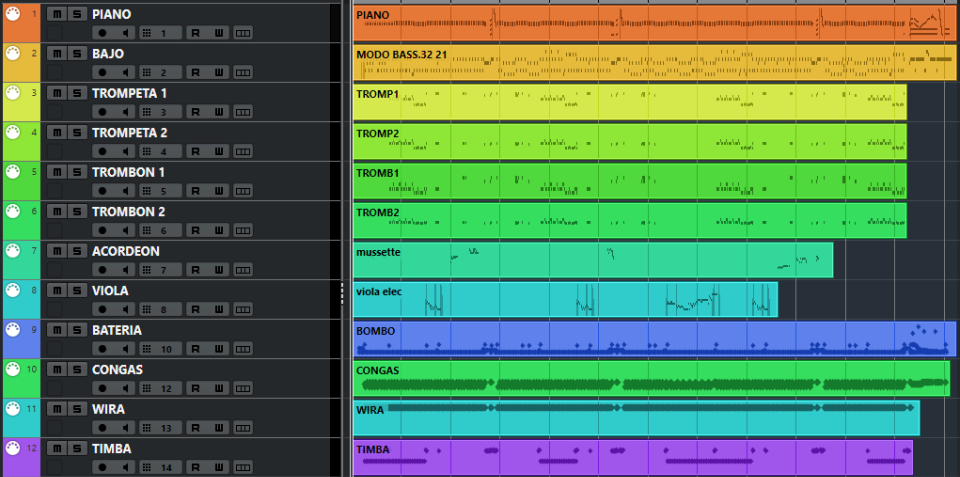Enable write automation on TROMPETA 1 track
The height and width of the screenshot is (477, 960).
[x=219, y=112]
